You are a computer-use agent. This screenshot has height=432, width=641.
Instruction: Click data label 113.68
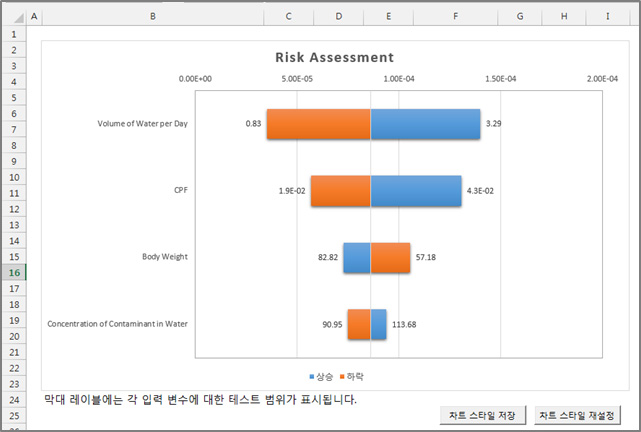(x=404, y=325)
